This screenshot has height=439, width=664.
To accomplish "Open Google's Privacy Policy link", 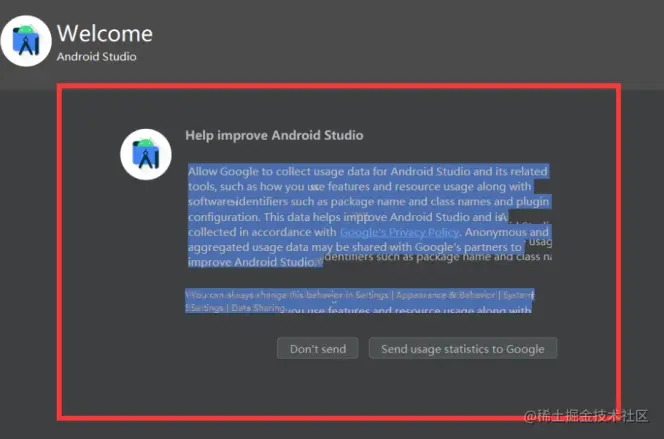I will [399, 232].
